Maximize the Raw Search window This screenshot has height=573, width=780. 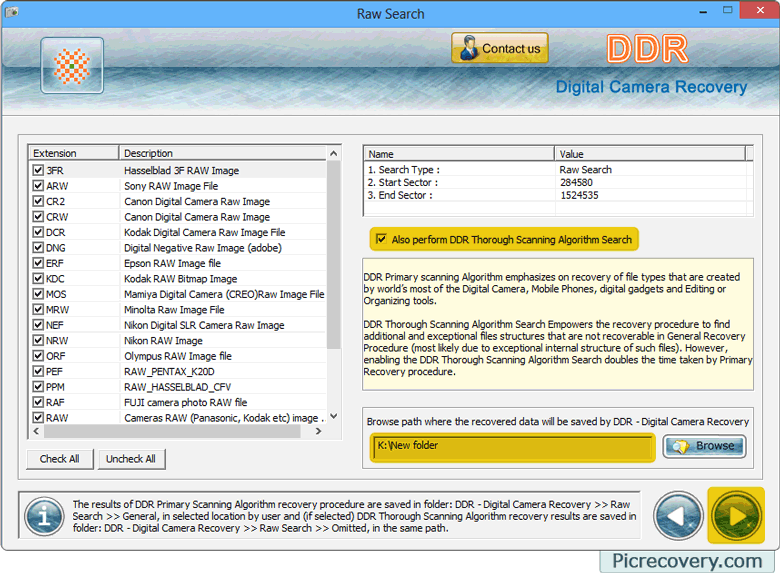coord(727,10)
